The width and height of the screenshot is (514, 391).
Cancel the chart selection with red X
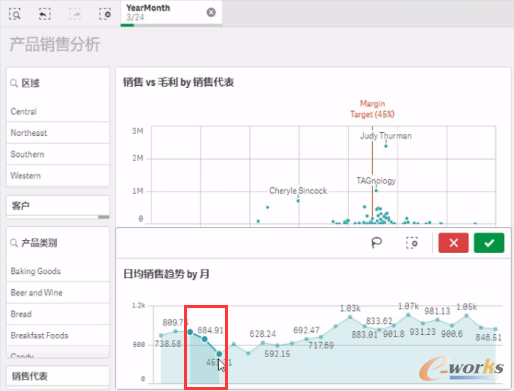(x=453, y=243)
